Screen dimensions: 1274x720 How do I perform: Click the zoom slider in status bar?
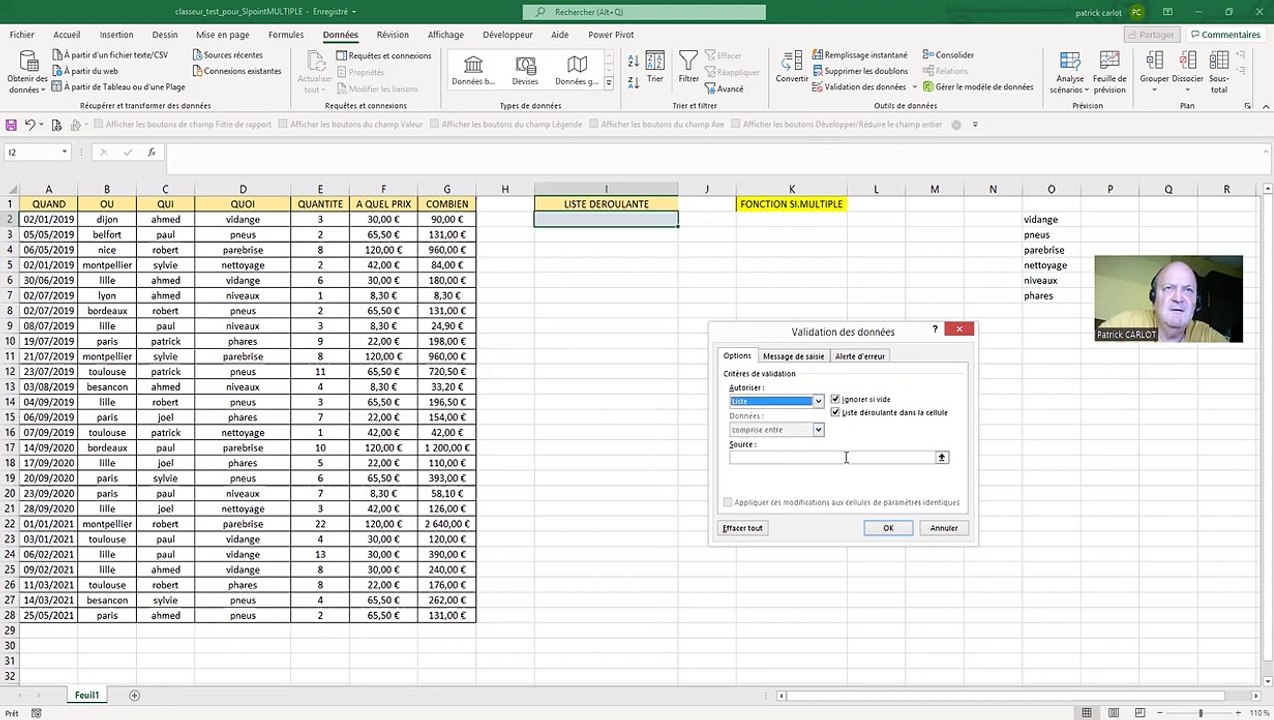point(1199,713)
